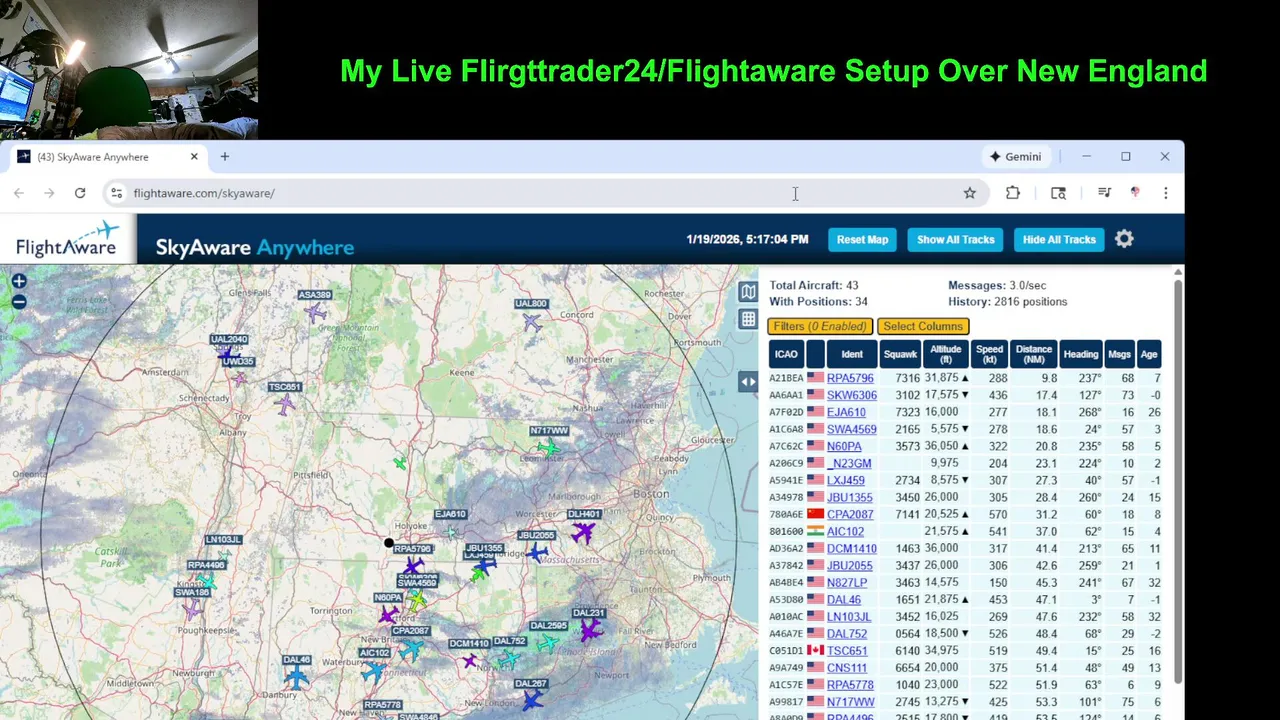Open the N717WW flight link
1280x720 pixels.
tap(851, 702)
